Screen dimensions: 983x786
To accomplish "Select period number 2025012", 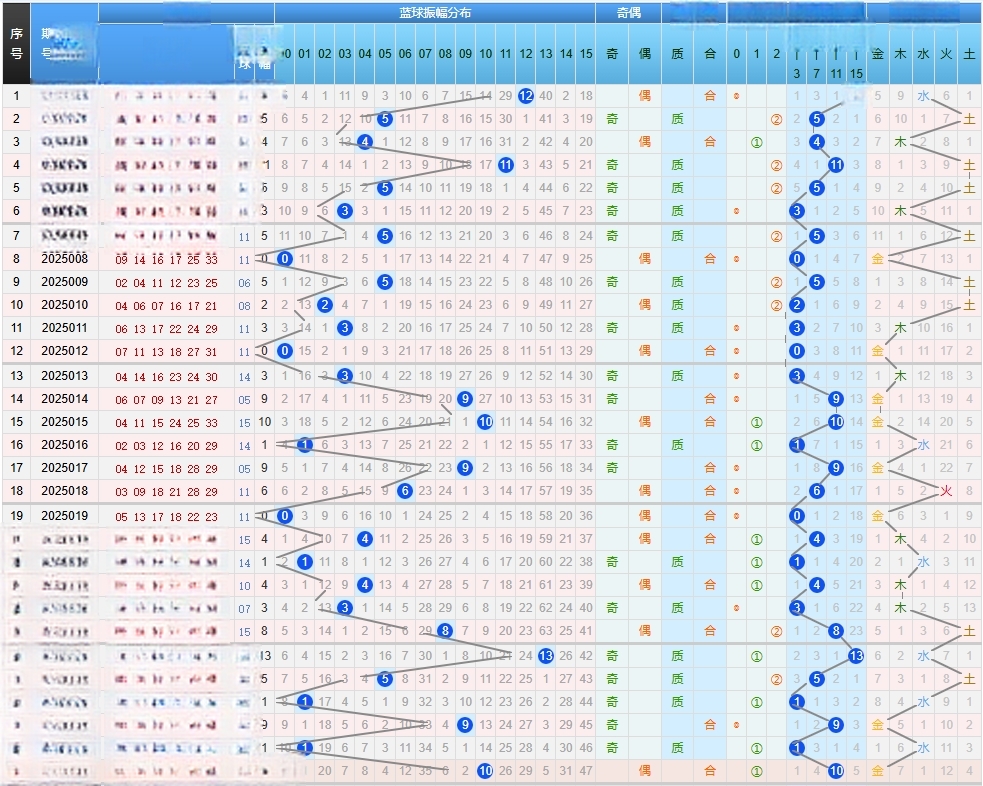I will click(65, 350).
